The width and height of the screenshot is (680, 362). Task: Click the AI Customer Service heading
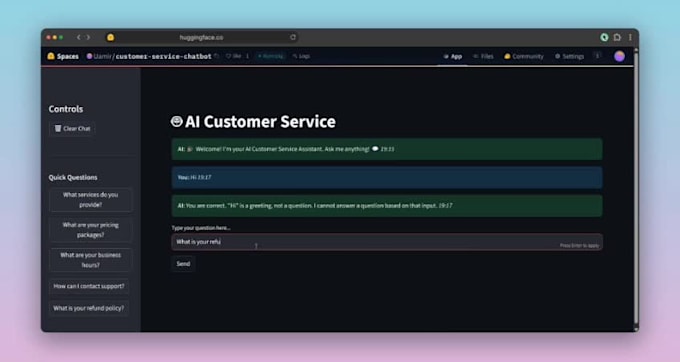(x=260, y=122)
